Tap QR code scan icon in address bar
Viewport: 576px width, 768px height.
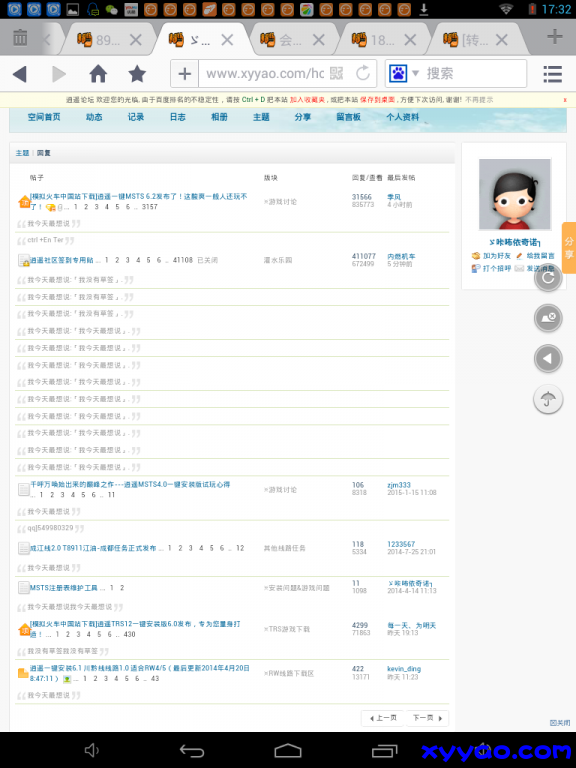(x=336, y=73)
